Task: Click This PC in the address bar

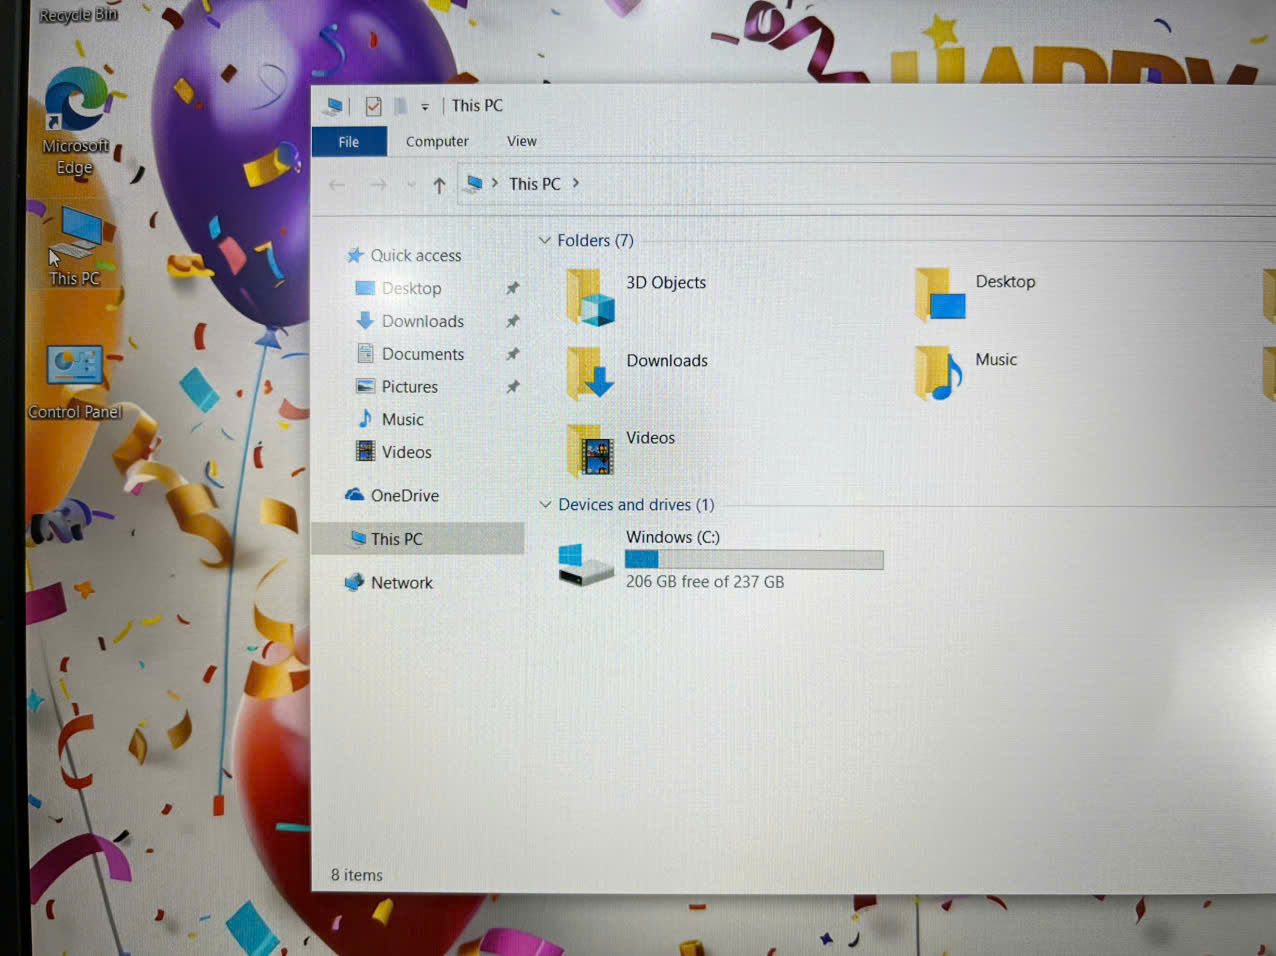Action: [x=534, y=184]
